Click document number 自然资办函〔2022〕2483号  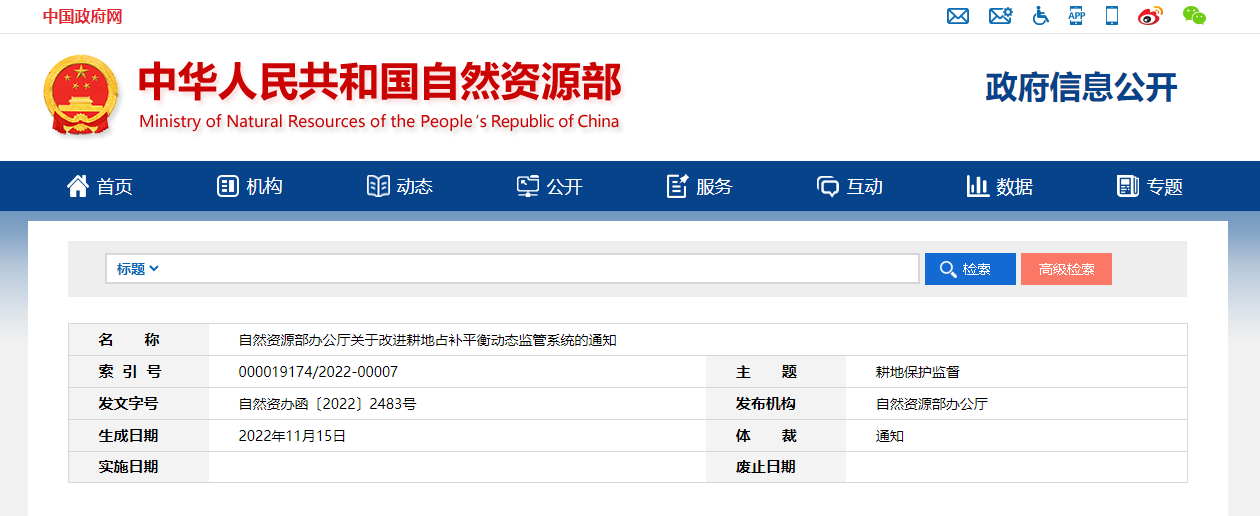[327, 404]
